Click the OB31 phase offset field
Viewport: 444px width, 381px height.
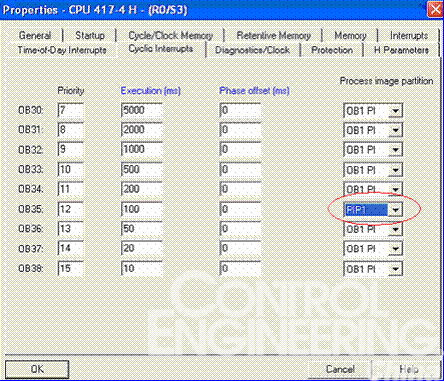240,130
